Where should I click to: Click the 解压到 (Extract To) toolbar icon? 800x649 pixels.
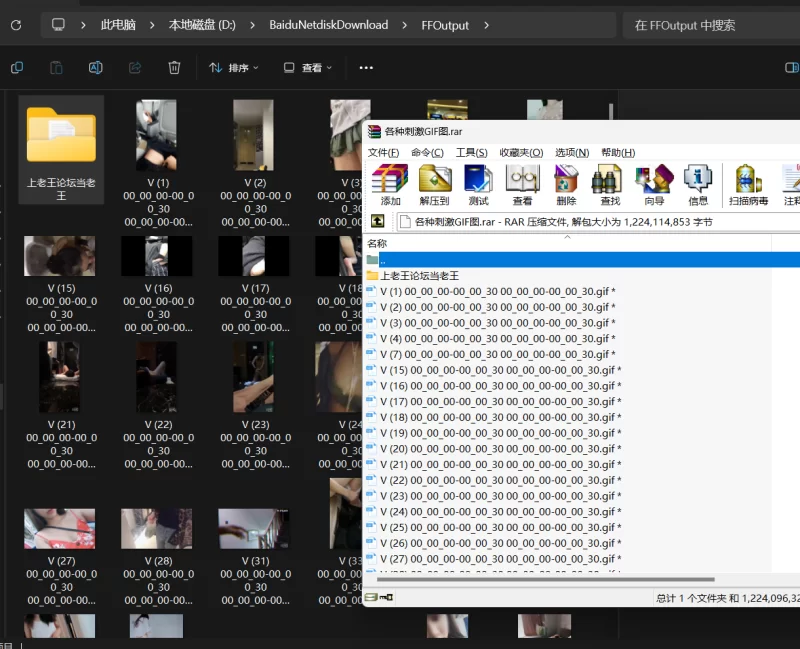(435, 184)
